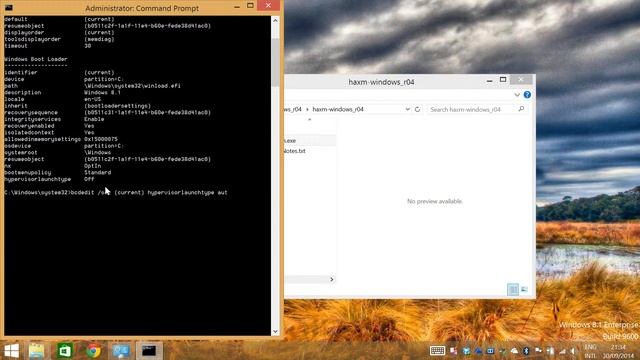Select haxm-windows_r04 breadcrumb in address bar

pyautogui.click(x=338, y=109)
